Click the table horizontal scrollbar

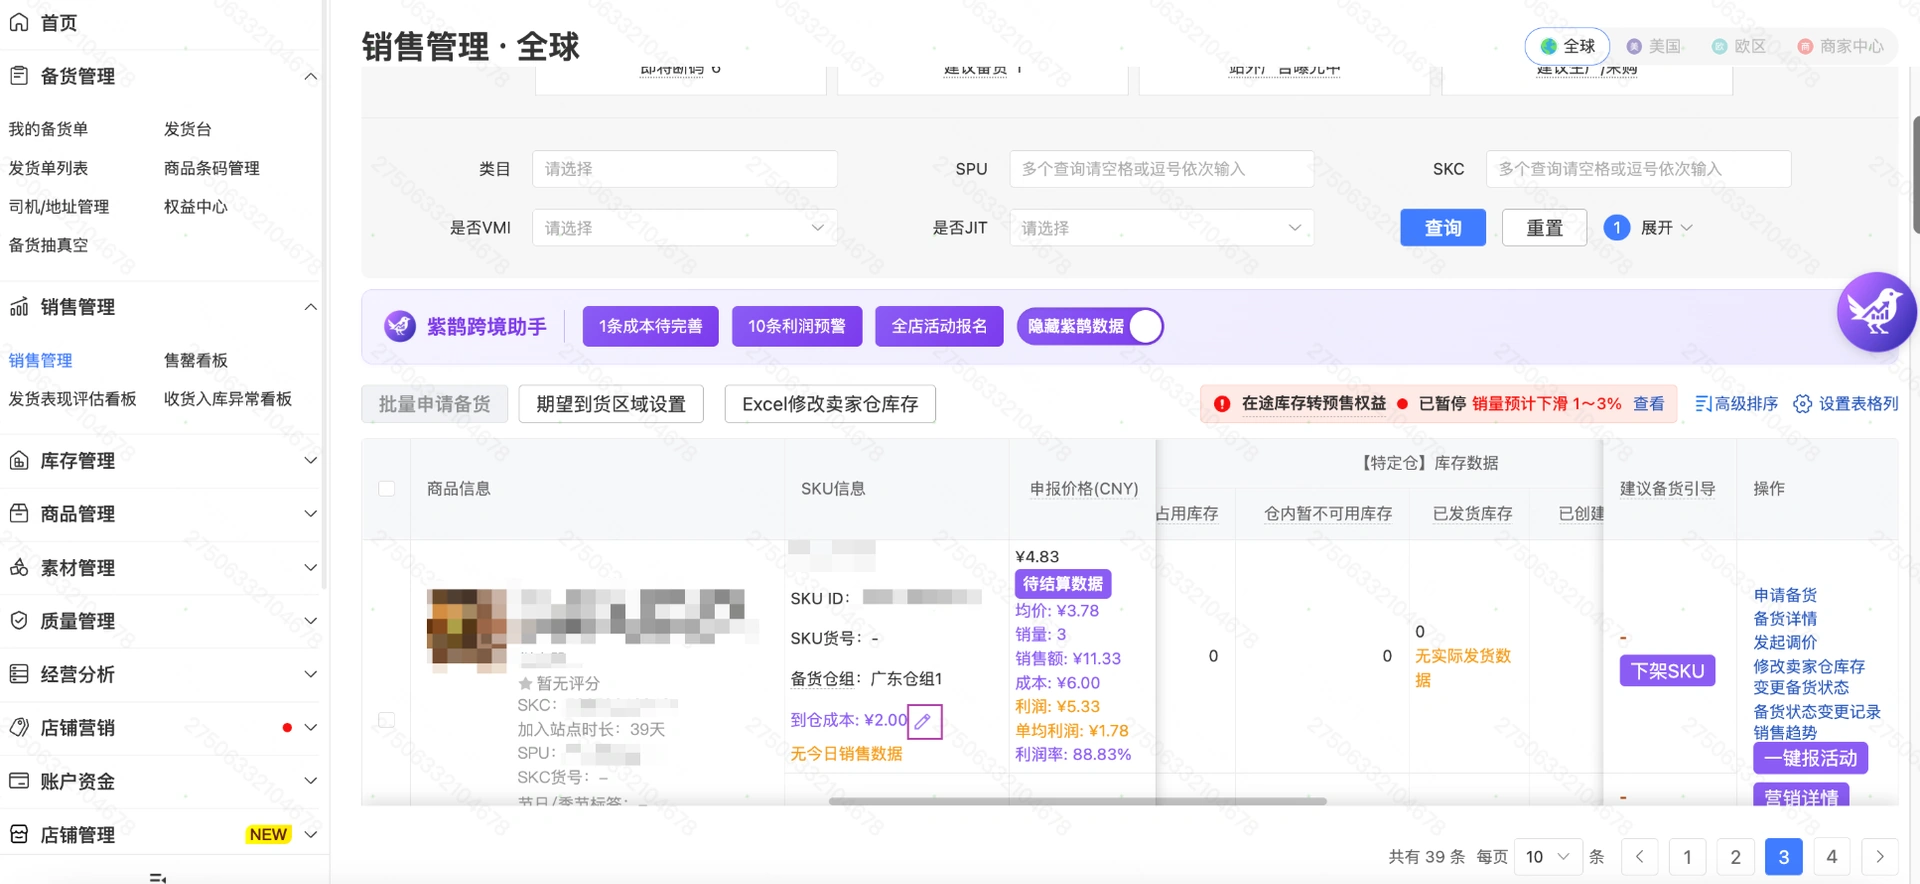click(x=1077, y=801)
